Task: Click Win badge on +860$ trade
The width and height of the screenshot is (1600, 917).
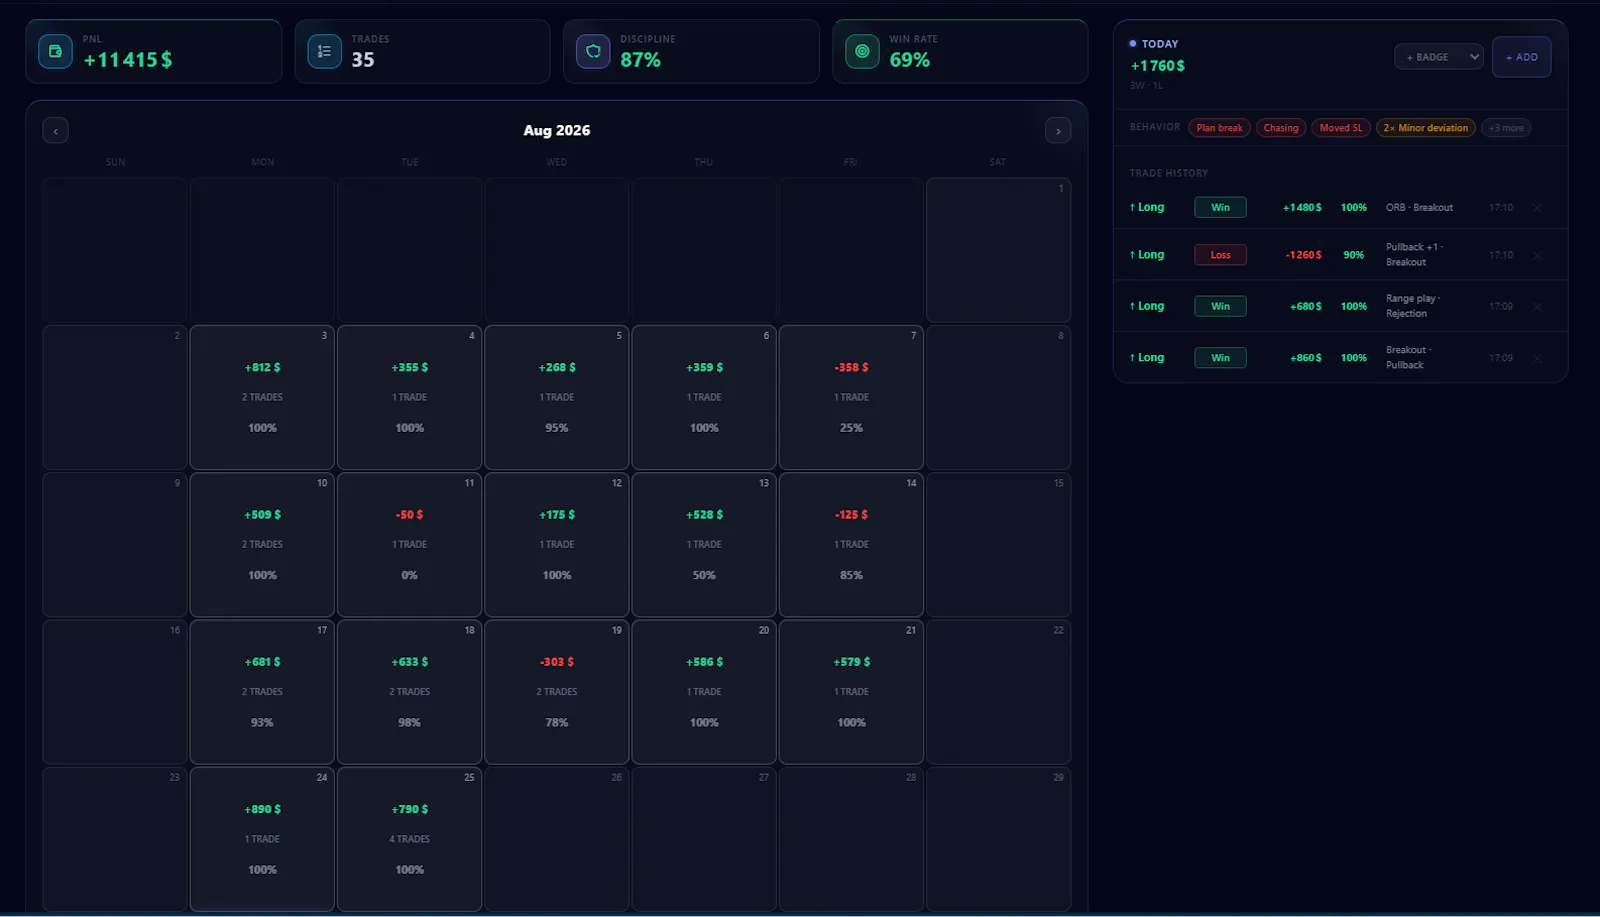Action: pyautogui.click(x=1220, y=358)
